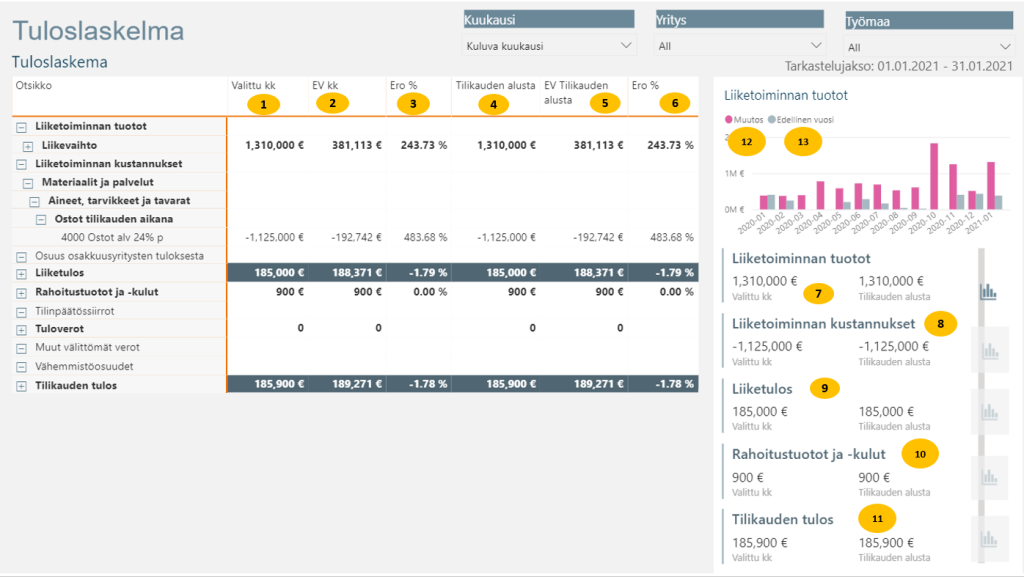Image resolution: width=1024 pixels, height=577 pixels.
Task: Open the Yritys filter dropdown
Action: tap(739, 46)
